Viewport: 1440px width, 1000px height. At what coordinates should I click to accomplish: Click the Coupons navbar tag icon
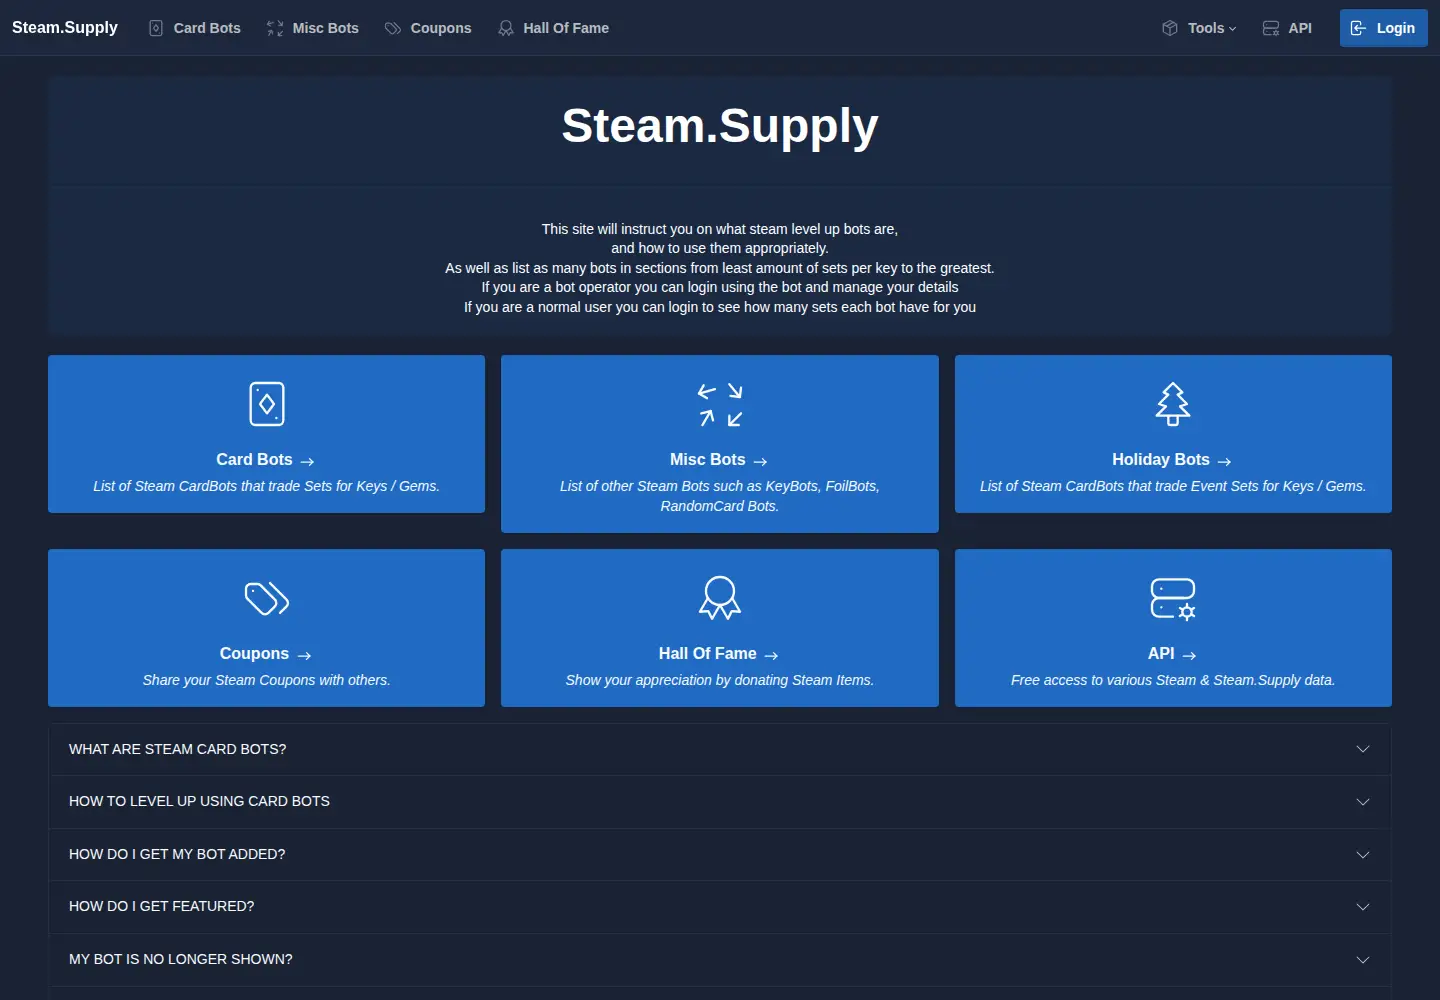[x=393, y=28]
